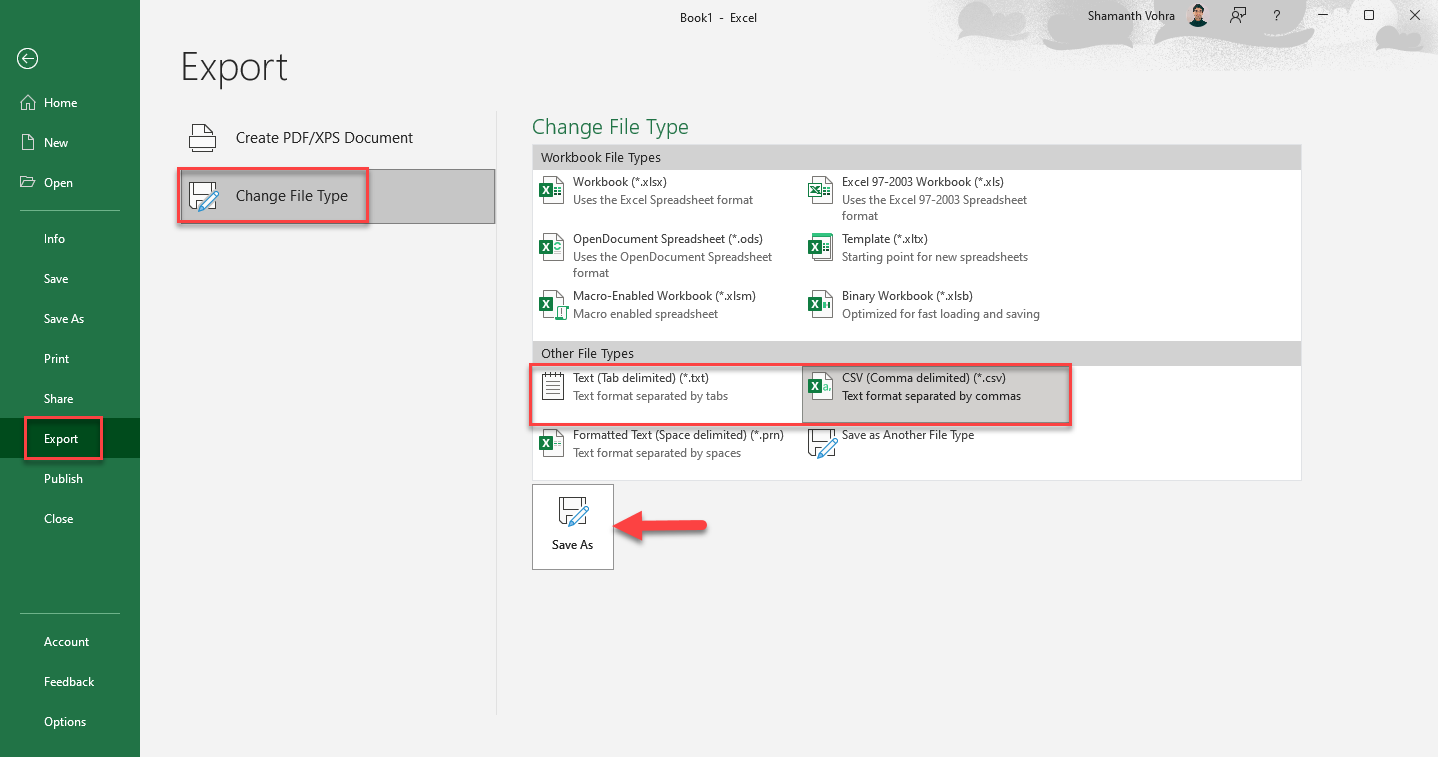Click 'Workbook (*.xlsx)' text
The height and width of the screenshot is (757, 1438).
(x=620, y=182)
